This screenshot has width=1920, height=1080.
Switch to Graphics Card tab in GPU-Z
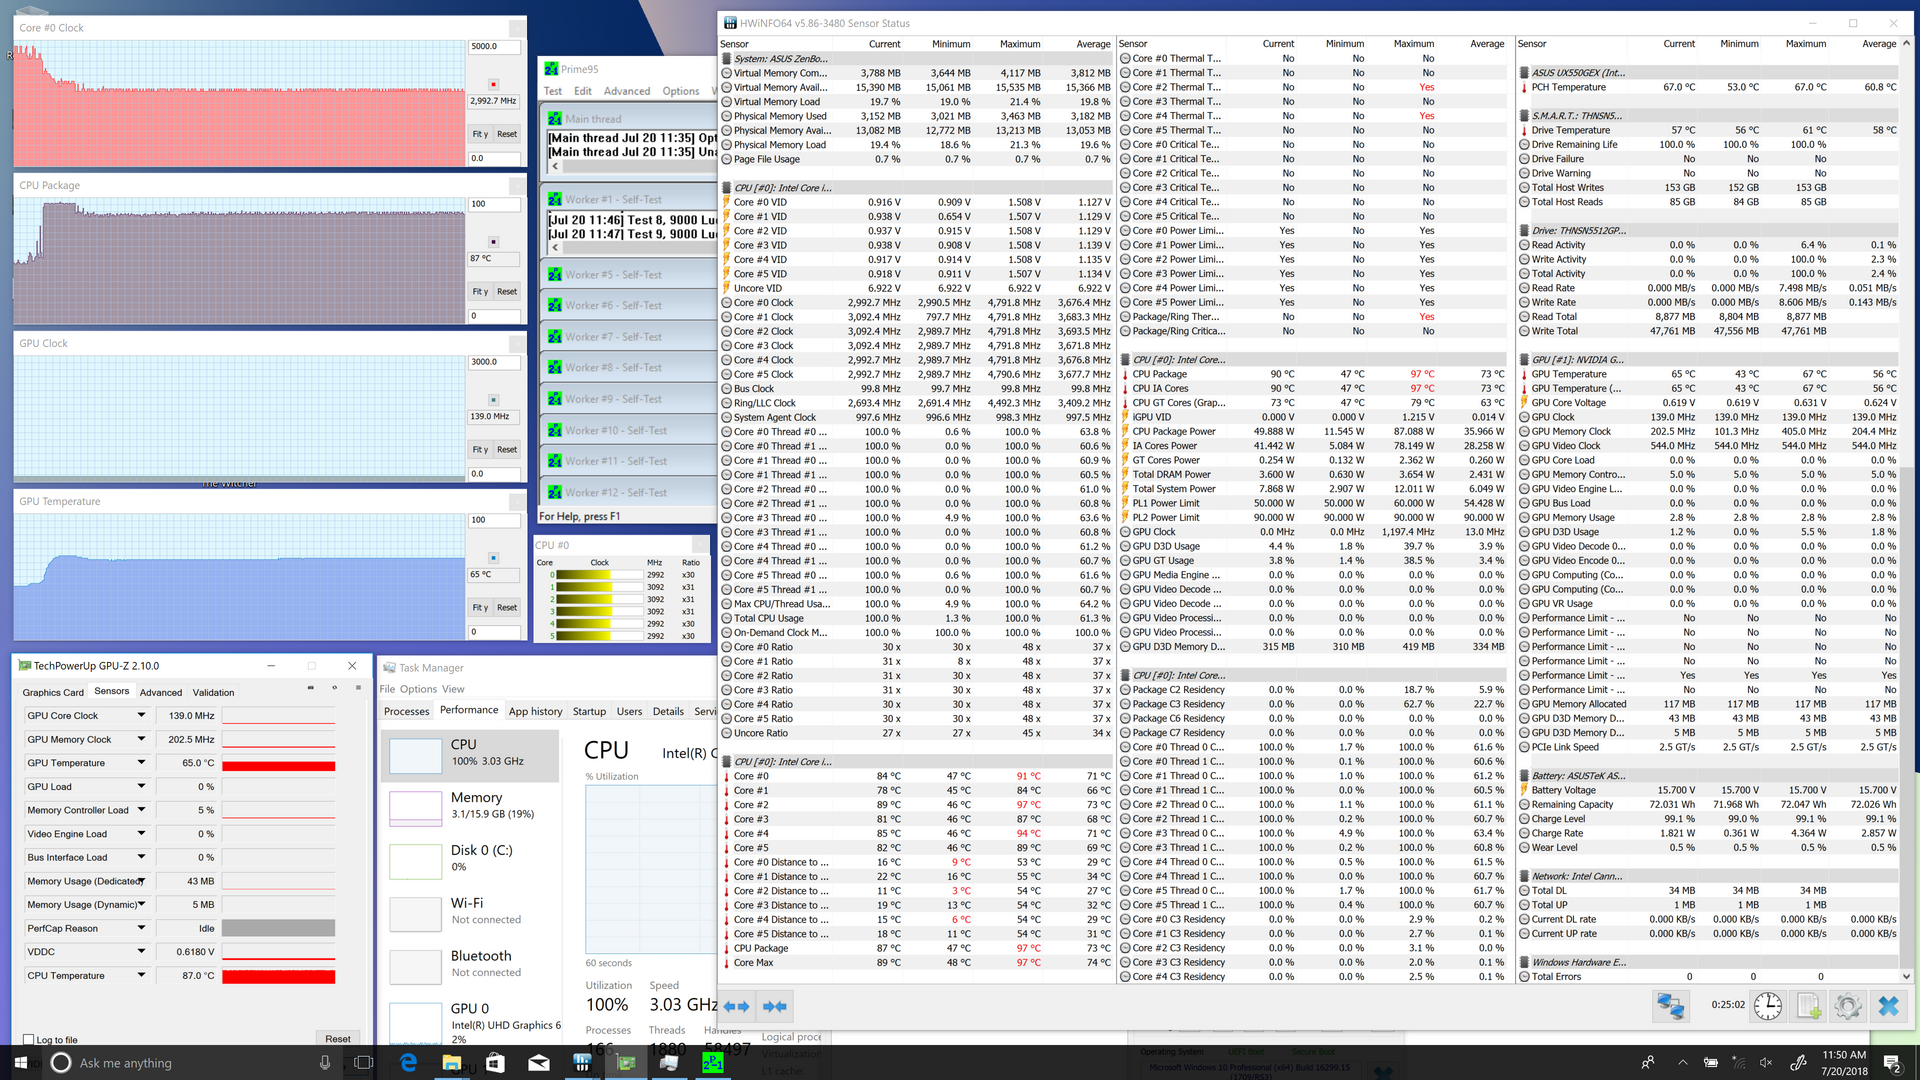point(53,692)
